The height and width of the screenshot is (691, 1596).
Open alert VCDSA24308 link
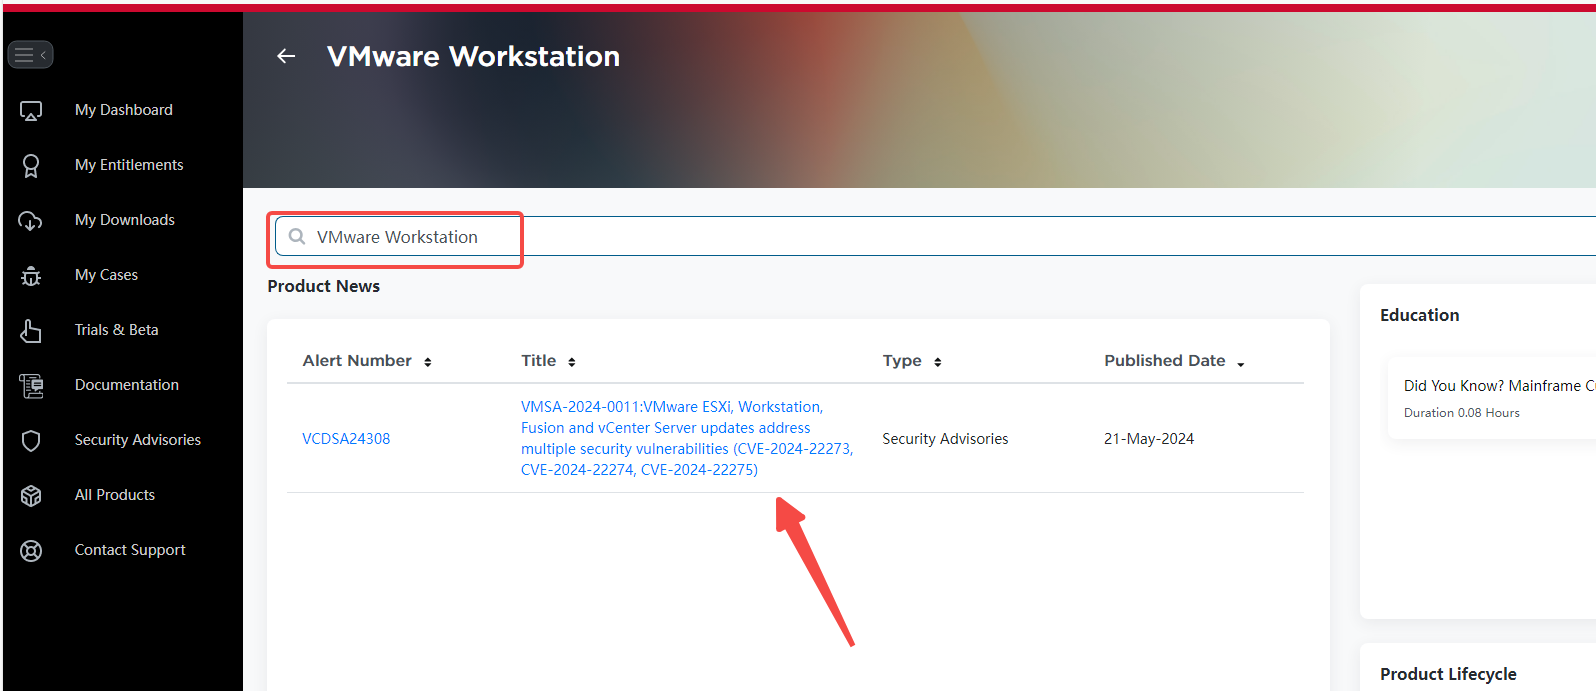[x=346, y=439]
